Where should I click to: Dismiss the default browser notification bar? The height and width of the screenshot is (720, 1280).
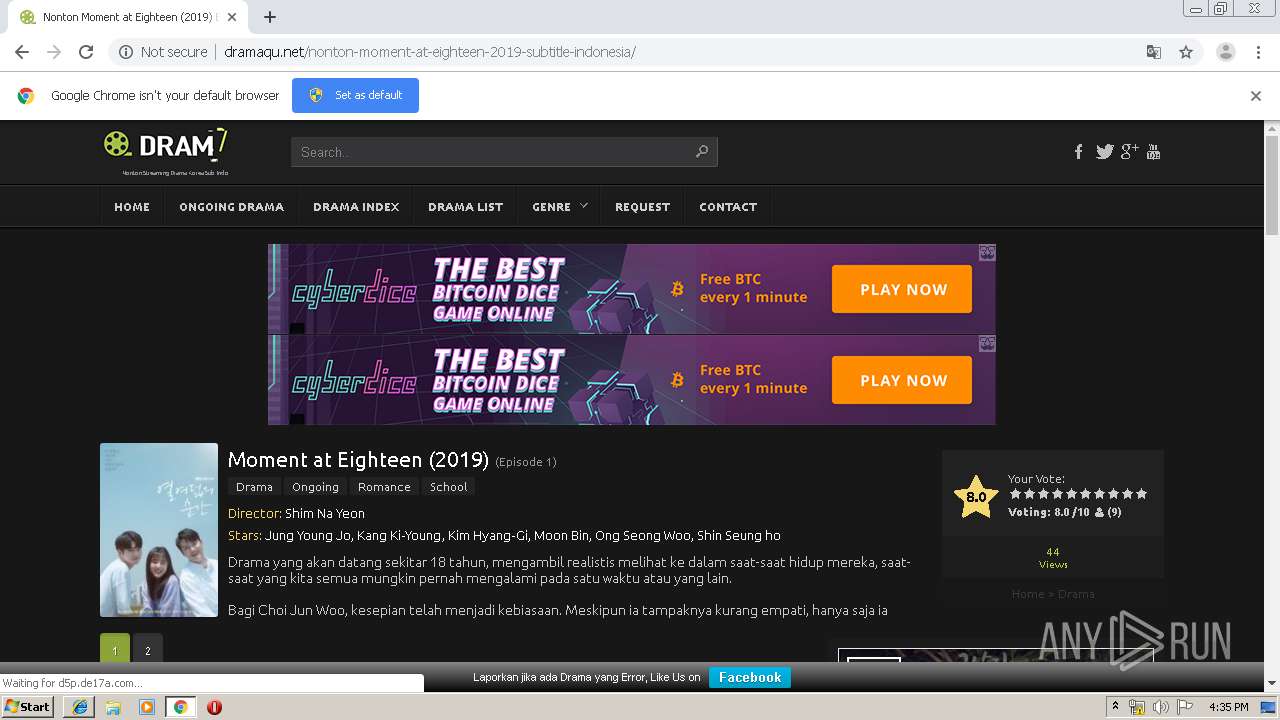point(1255,96)
